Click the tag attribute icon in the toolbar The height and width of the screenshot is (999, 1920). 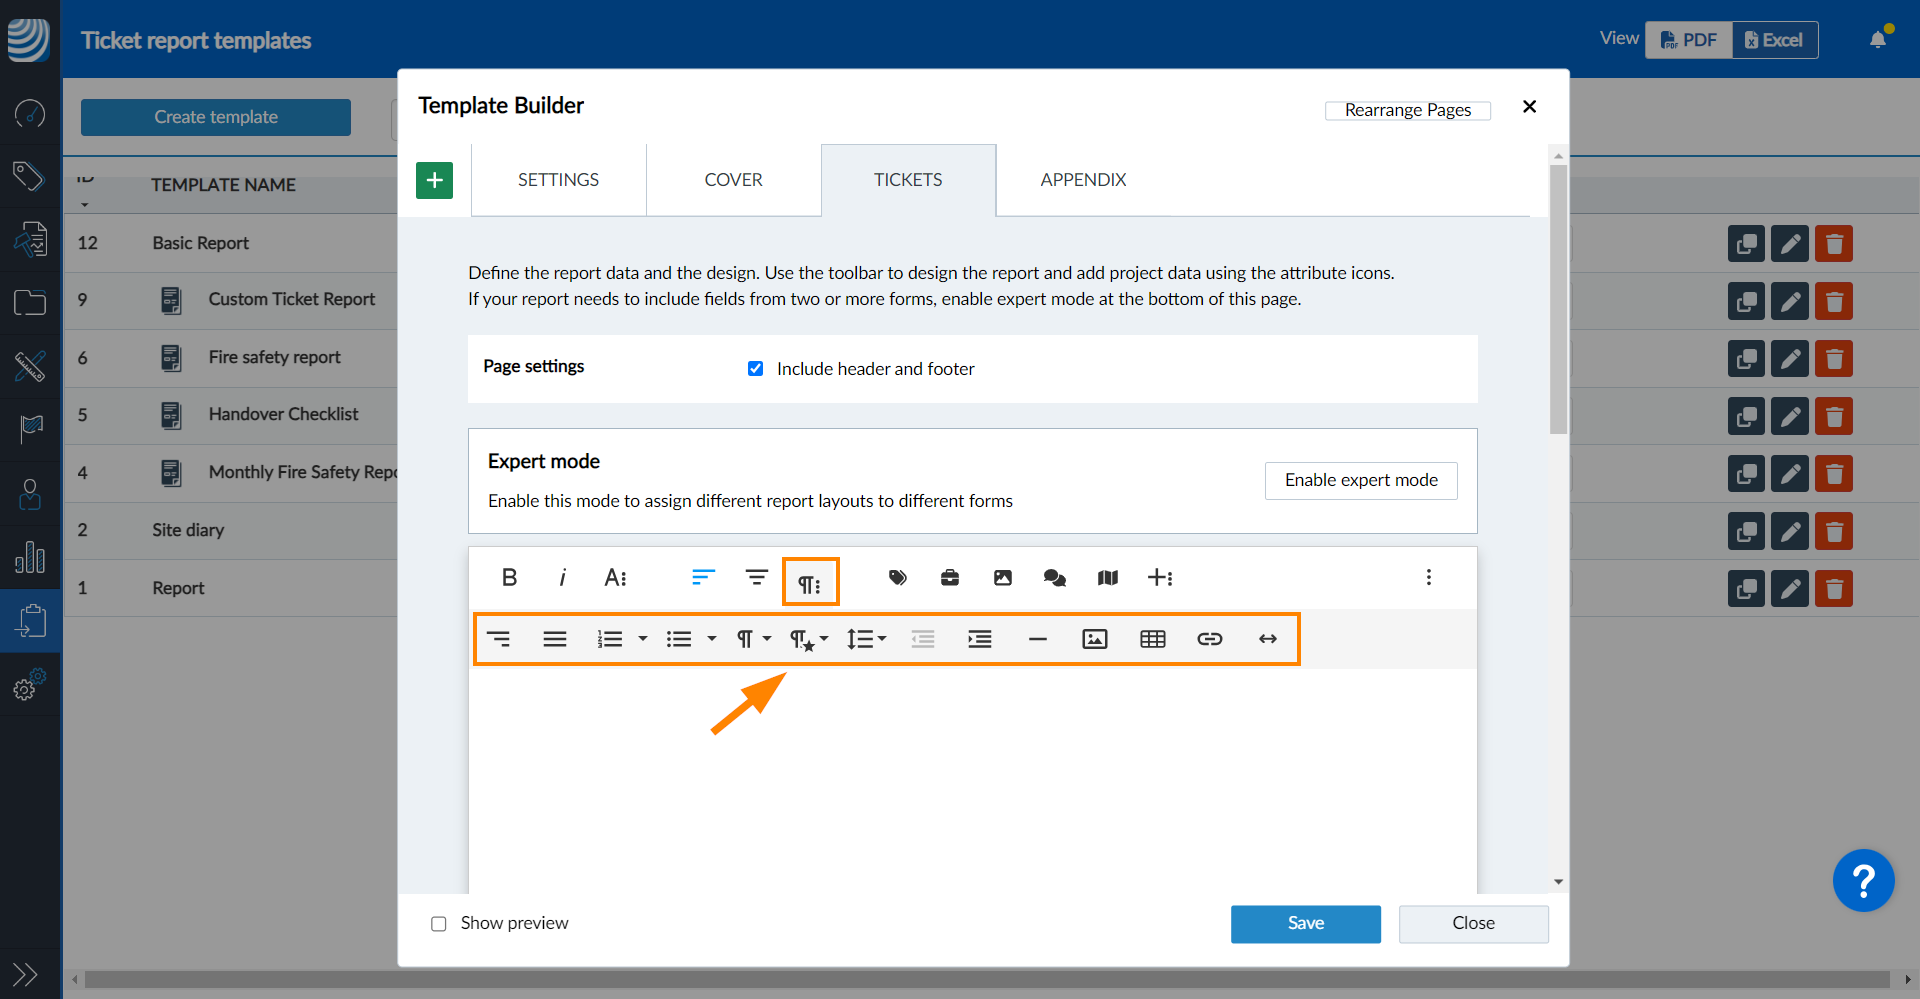pyautogui.click(x=897, y=578)
